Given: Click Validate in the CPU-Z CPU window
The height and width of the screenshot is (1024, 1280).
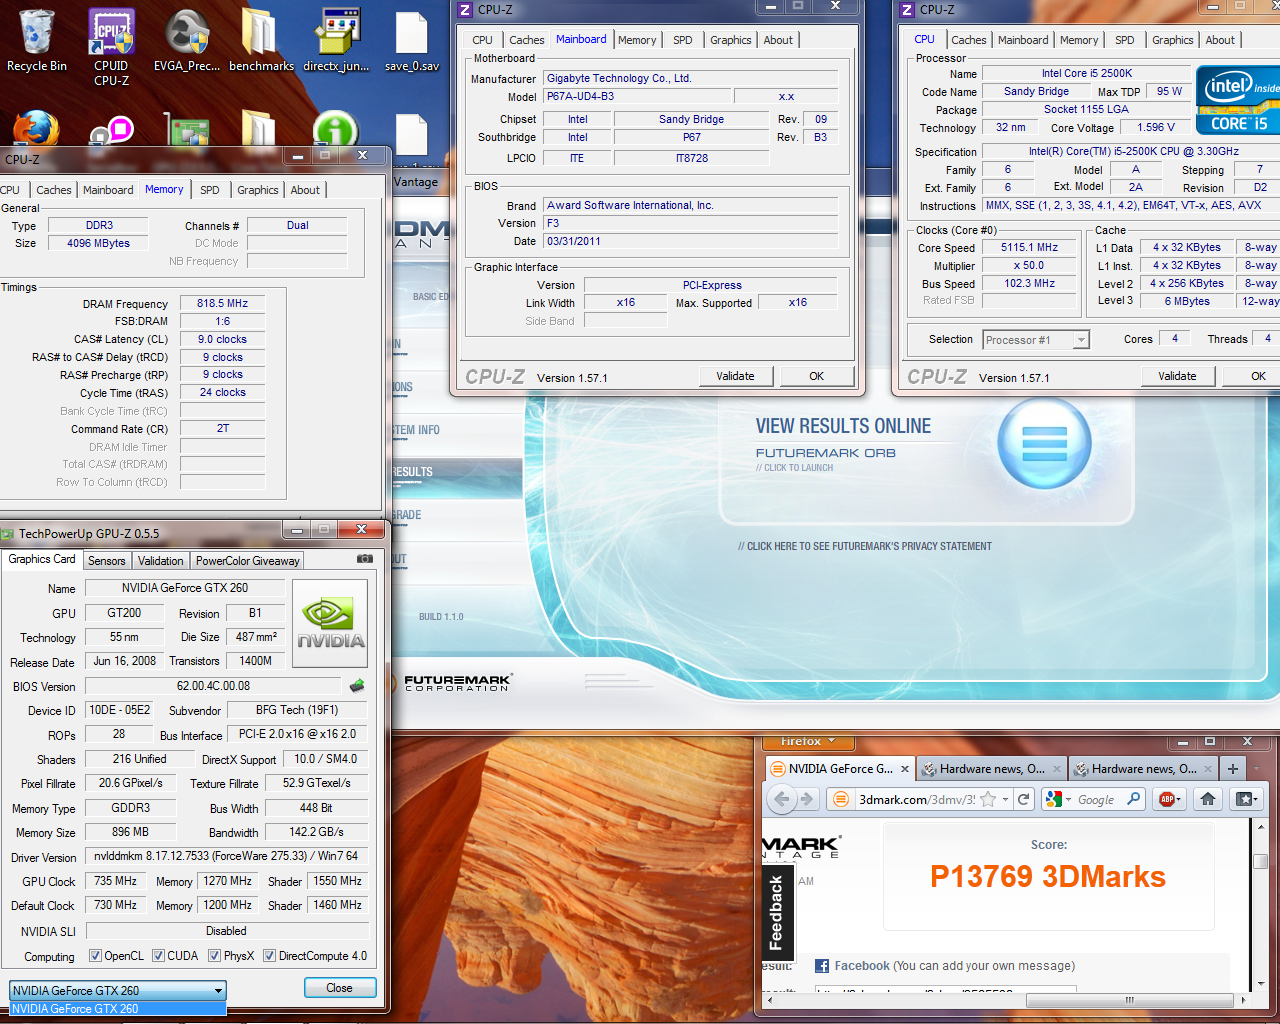Looking at the screenshot, I should 1177,376.
